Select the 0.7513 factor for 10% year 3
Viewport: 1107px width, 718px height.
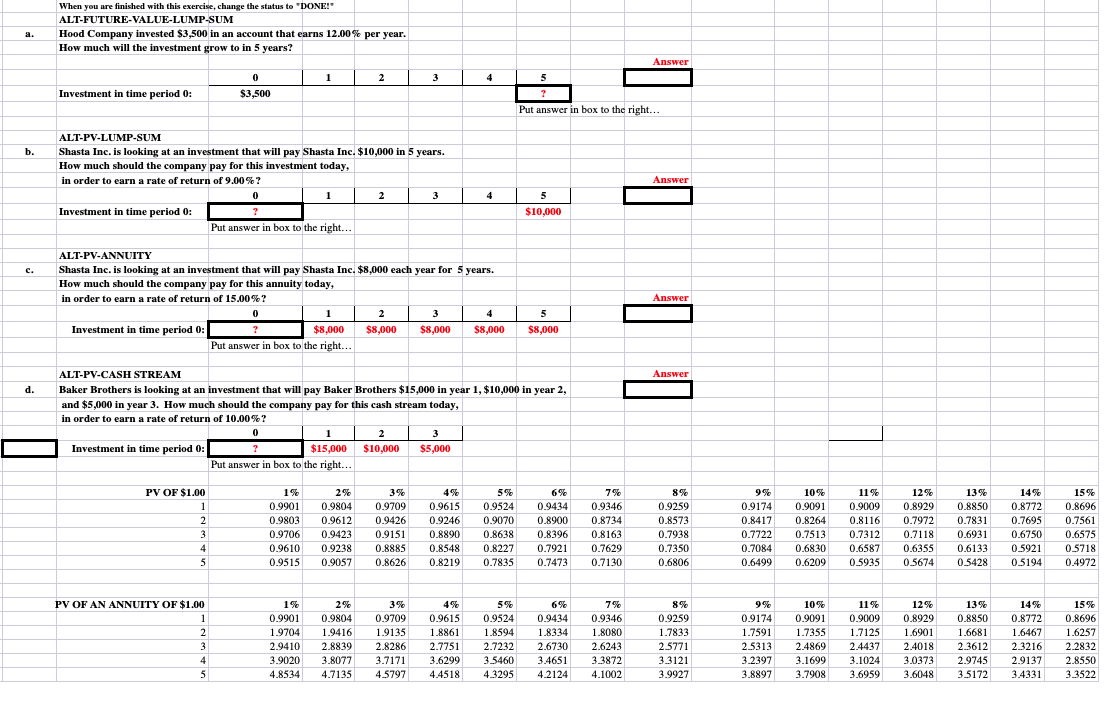810,534
